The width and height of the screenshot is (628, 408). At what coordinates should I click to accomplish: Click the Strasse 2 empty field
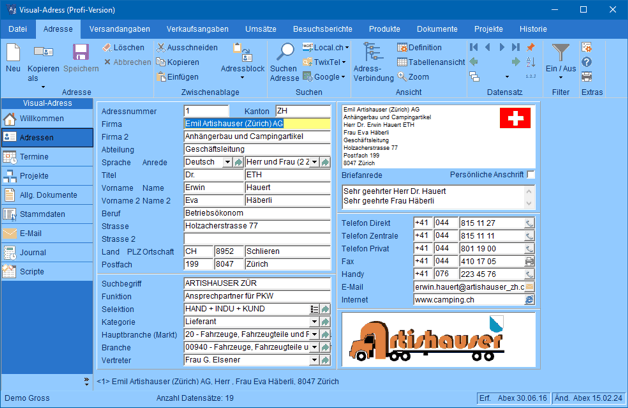pyautogui.click(x=257, y=239)
